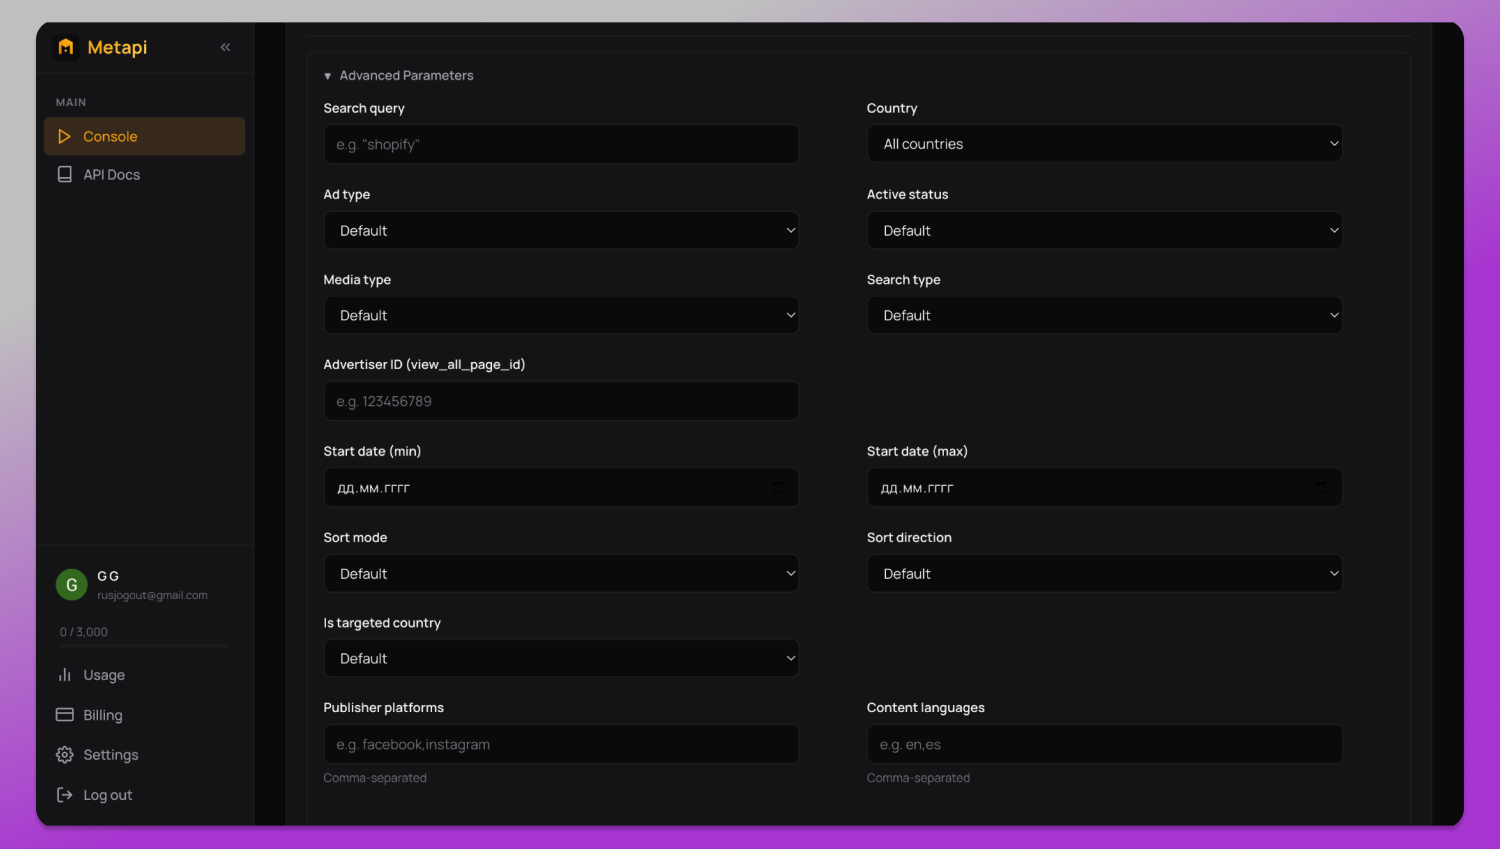The width and height of the screenshot is (1500, 849).
Task: Open the Active status dropdown
Action: 1104,230
